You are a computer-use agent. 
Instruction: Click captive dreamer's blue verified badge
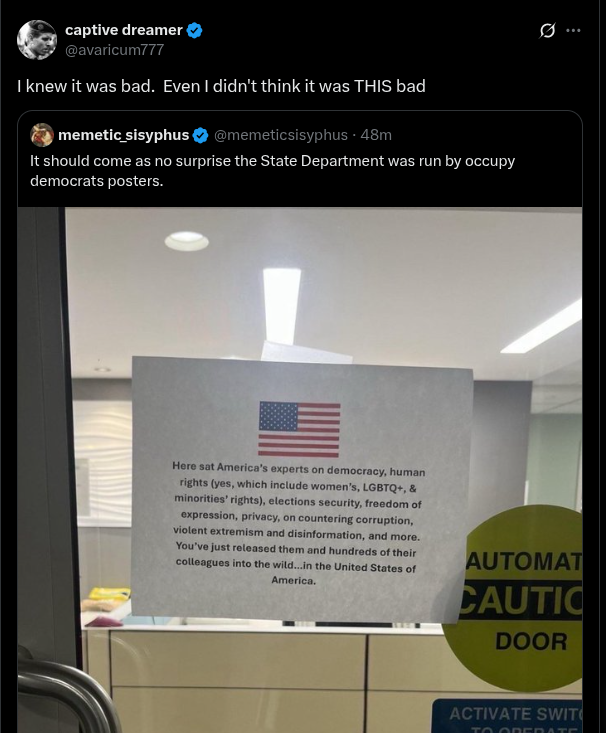195,30
